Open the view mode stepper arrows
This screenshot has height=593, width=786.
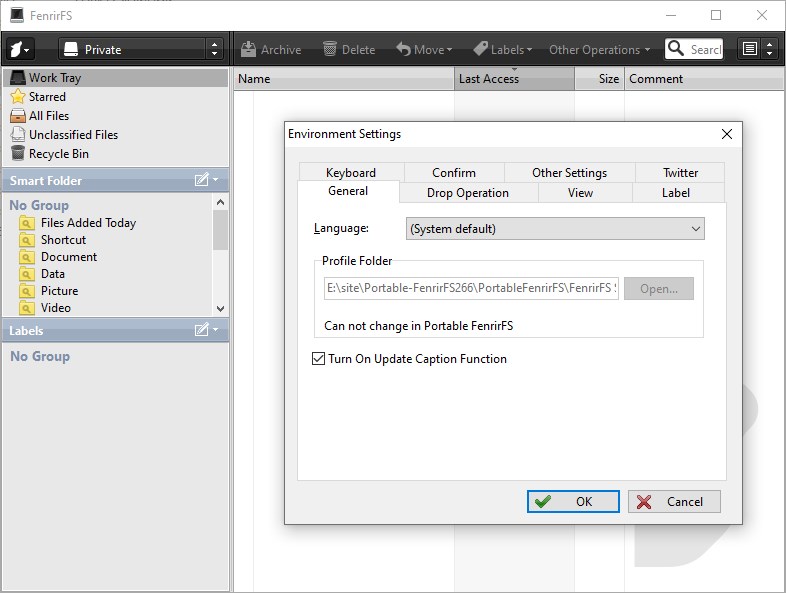click(x=770, y=49)
